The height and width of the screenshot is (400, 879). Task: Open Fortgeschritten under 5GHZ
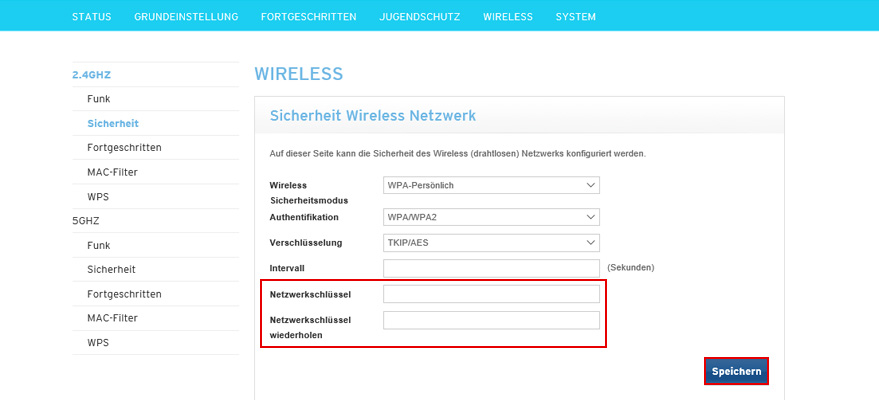pos(124,294)
